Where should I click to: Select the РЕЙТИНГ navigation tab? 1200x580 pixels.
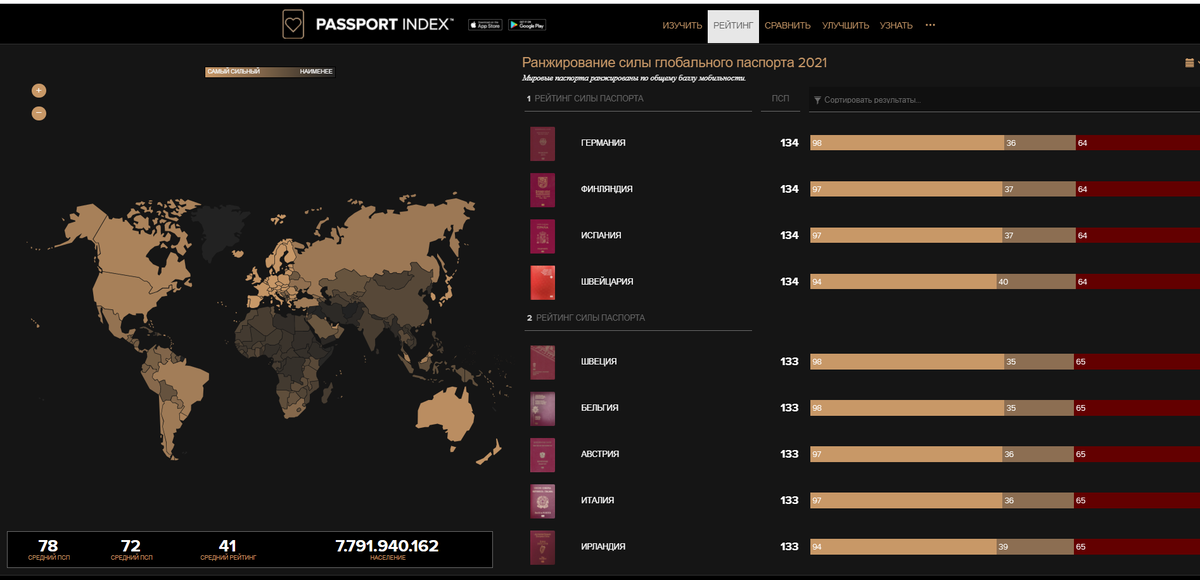coord(733,26)
